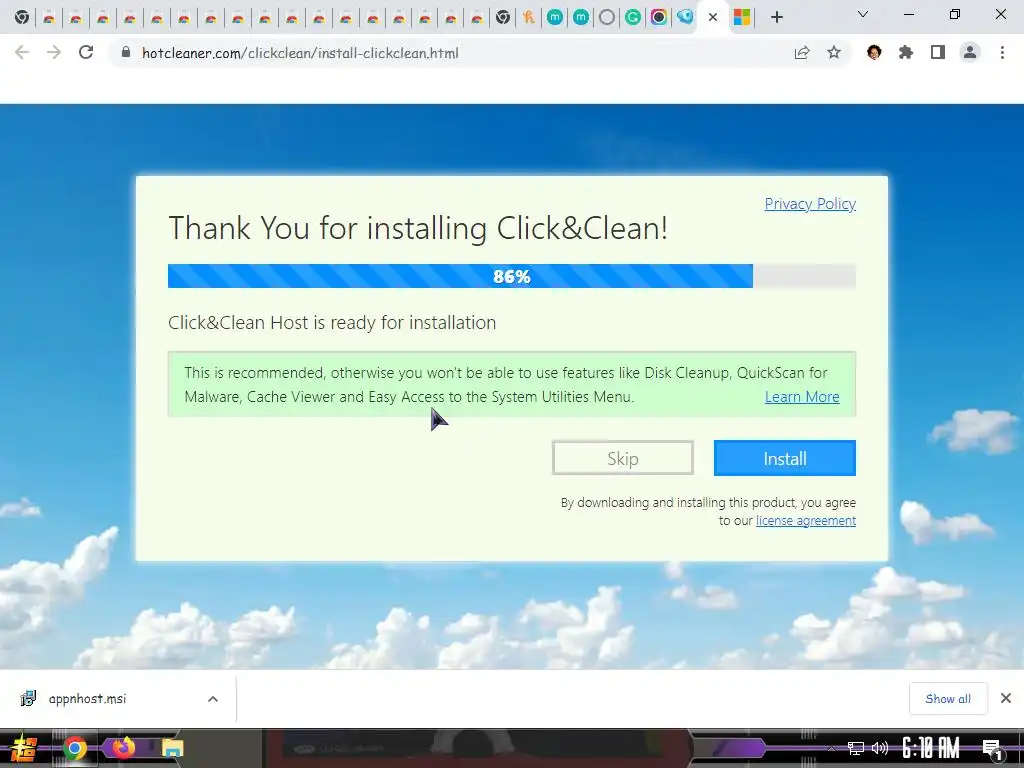Minimize the Chrome window

(908, 14)
